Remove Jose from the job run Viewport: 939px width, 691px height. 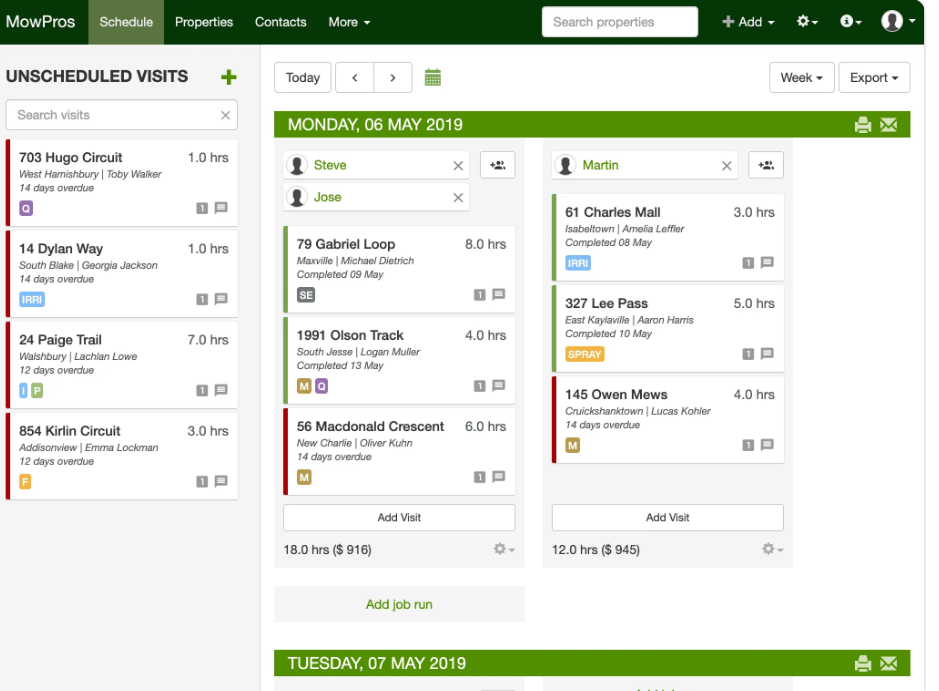pos(457,197)
